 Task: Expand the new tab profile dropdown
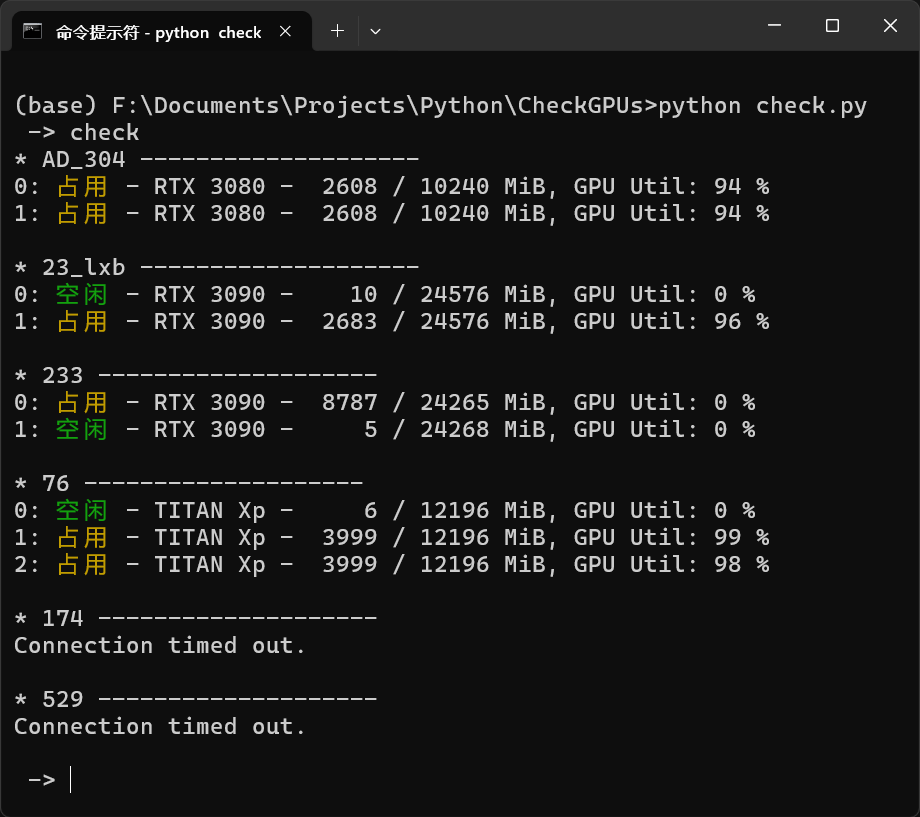coord(376,31)
